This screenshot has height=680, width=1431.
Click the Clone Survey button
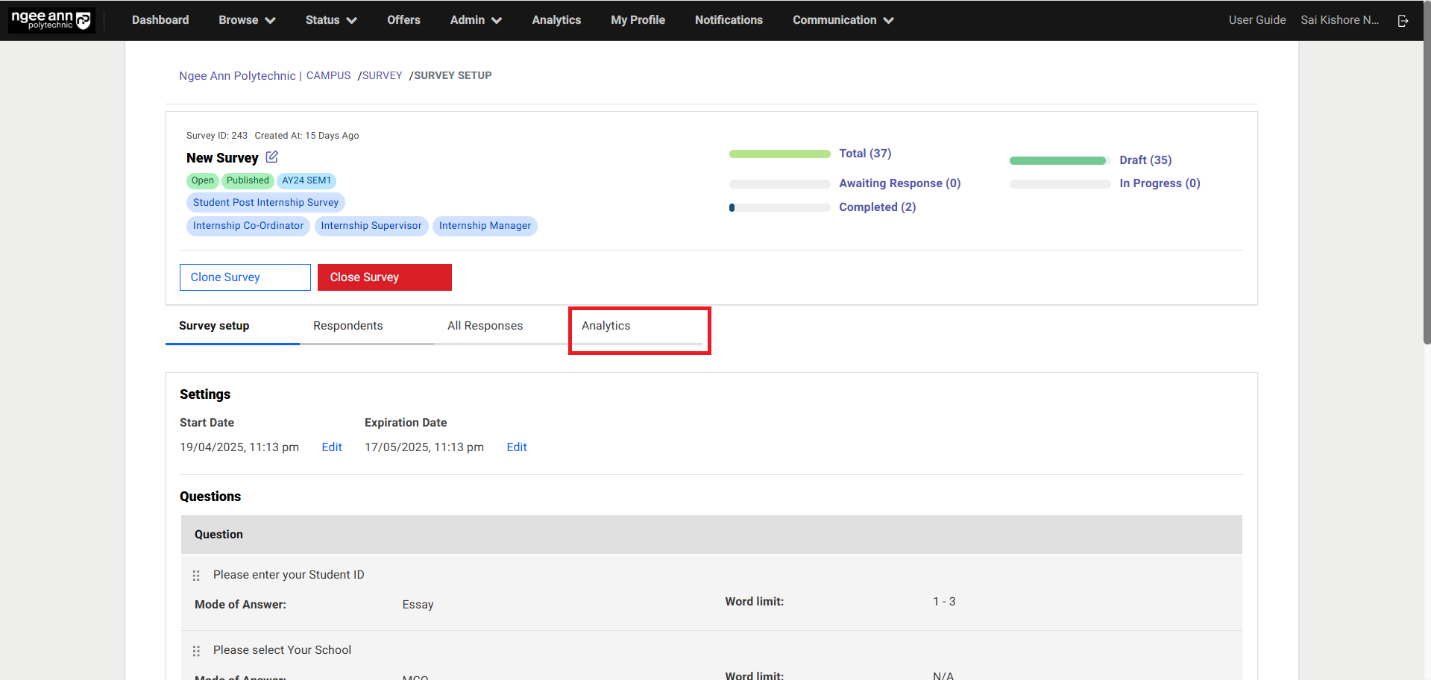pyautogui.click(x=245, y=277)
